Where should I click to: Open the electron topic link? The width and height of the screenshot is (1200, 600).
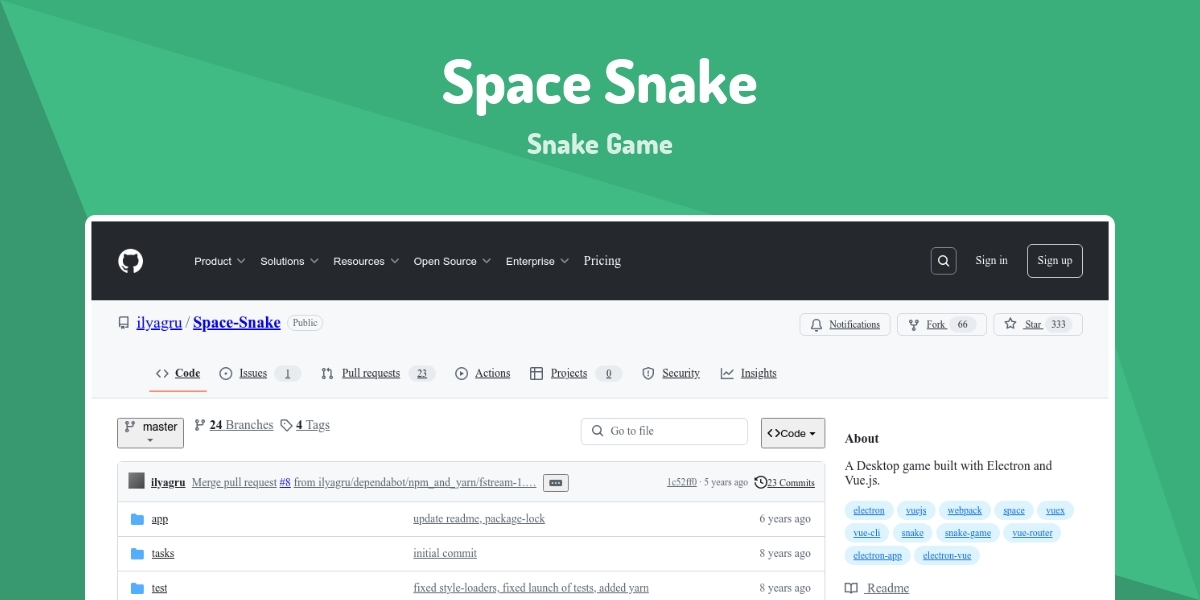click(868, 510)
